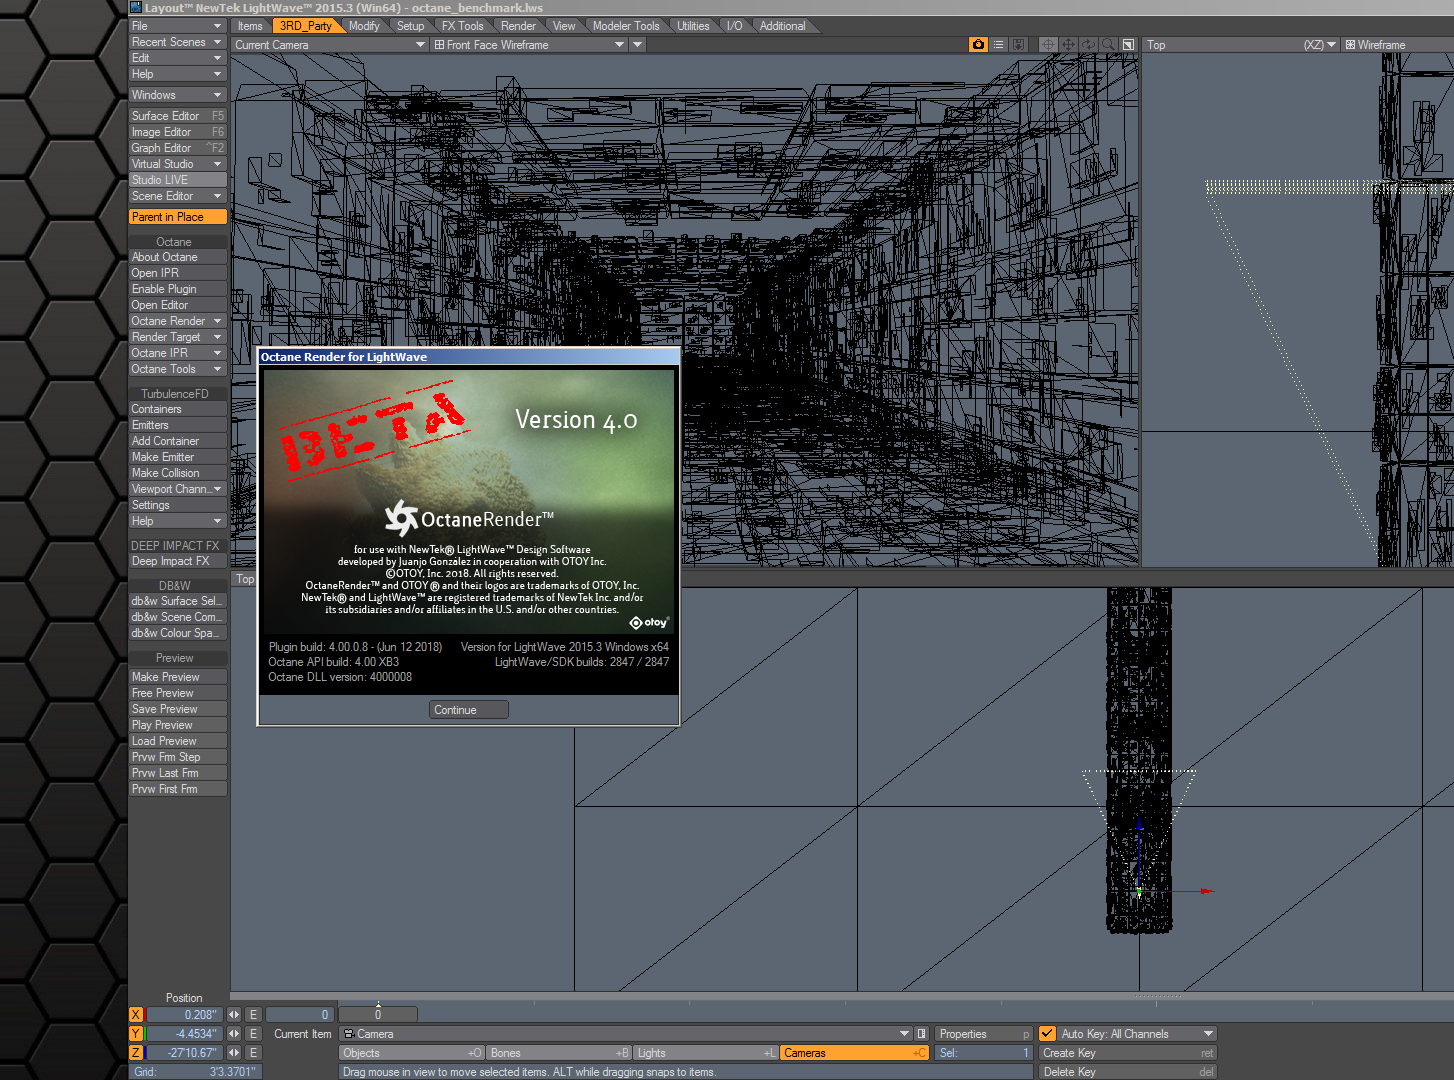
Task: Click the X position value field
Action: (186, 1015)
